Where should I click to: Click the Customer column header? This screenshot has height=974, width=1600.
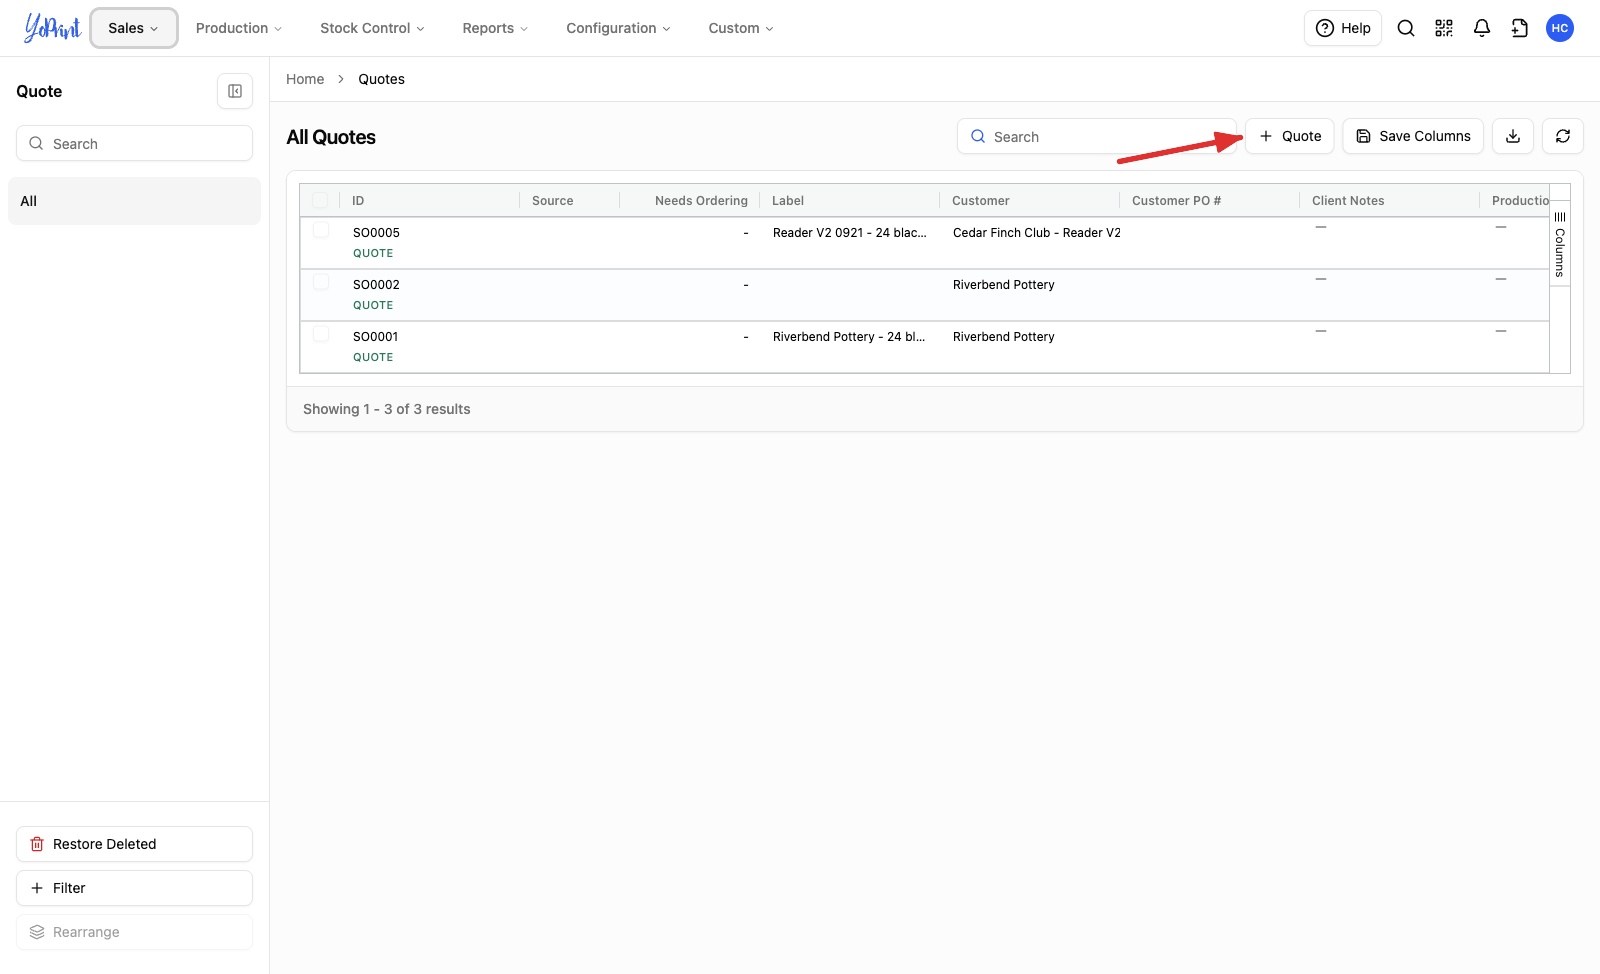tap(1030, 200)
